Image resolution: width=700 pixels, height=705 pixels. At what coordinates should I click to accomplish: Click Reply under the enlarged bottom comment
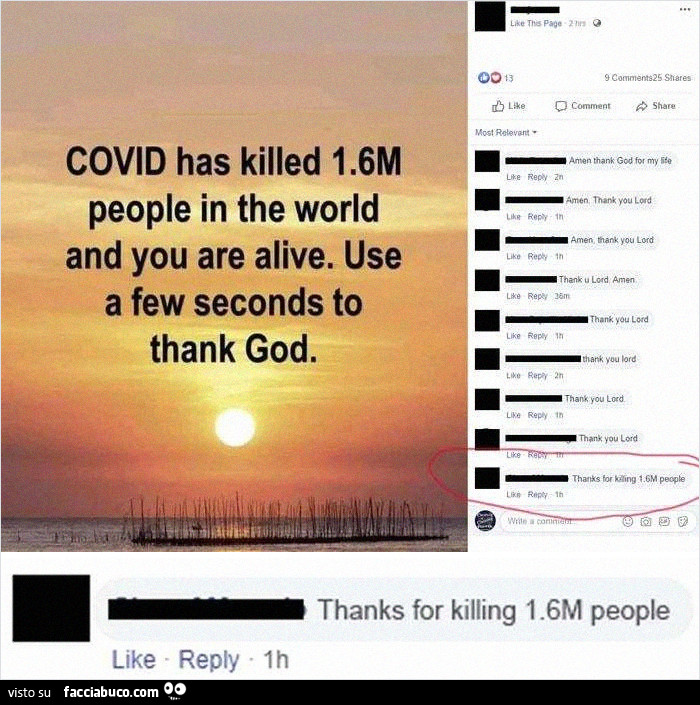209,660
